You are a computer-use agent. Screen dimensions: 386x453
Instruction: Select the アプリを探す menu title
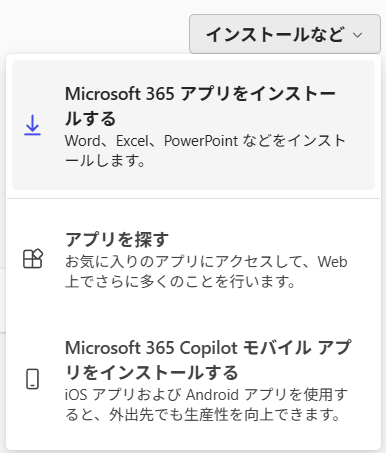[x=117, y=239]
